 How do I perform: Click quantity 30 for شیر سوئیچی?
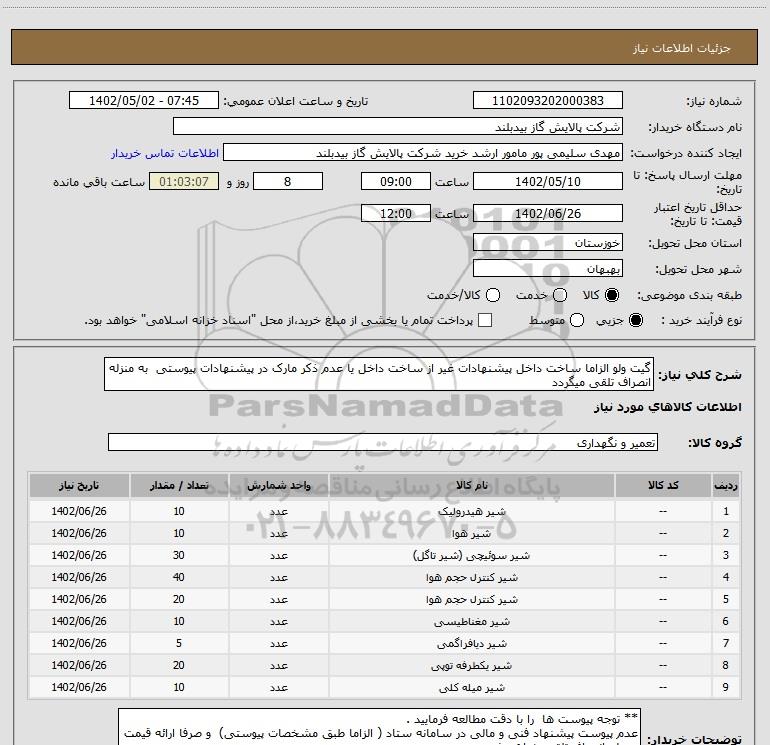pos(179,555)
